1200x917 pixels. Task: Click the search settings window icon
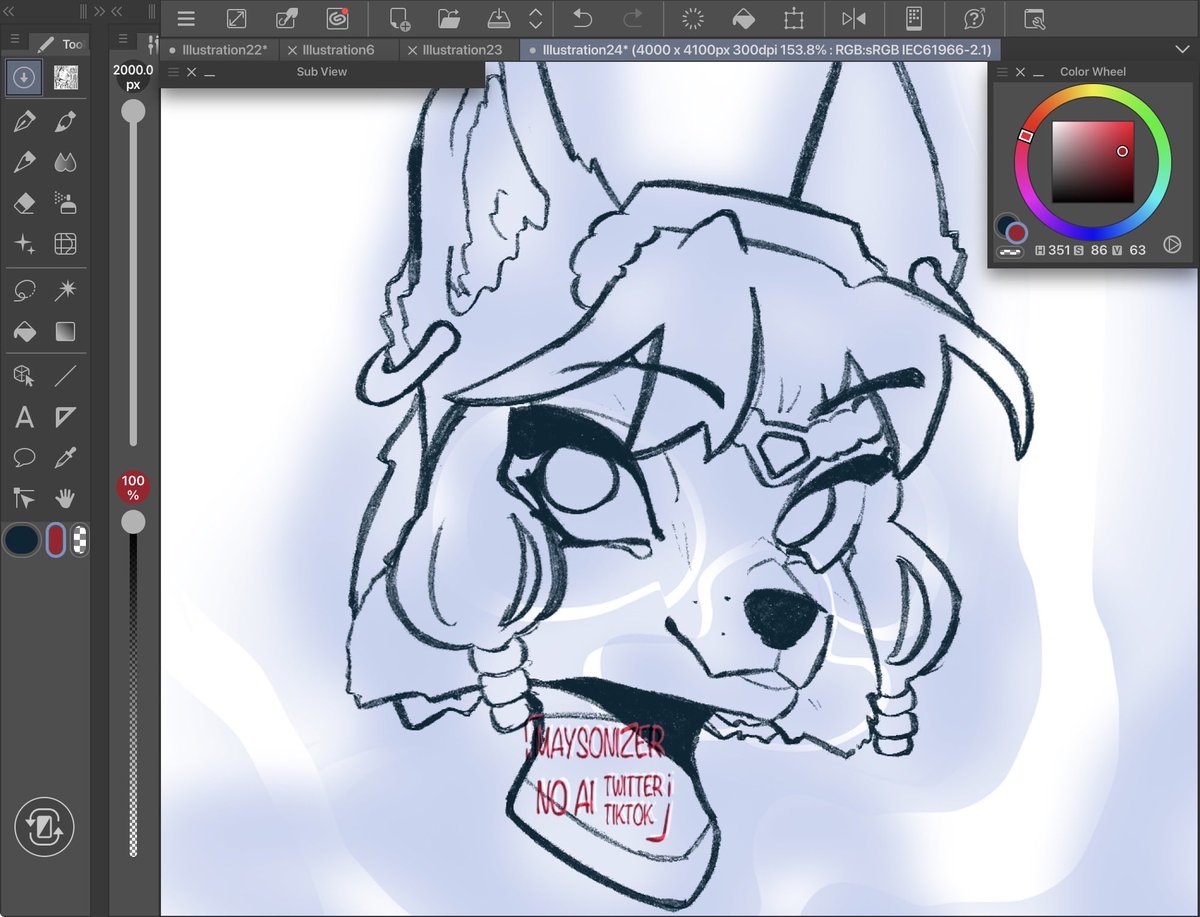point(1034,18)
